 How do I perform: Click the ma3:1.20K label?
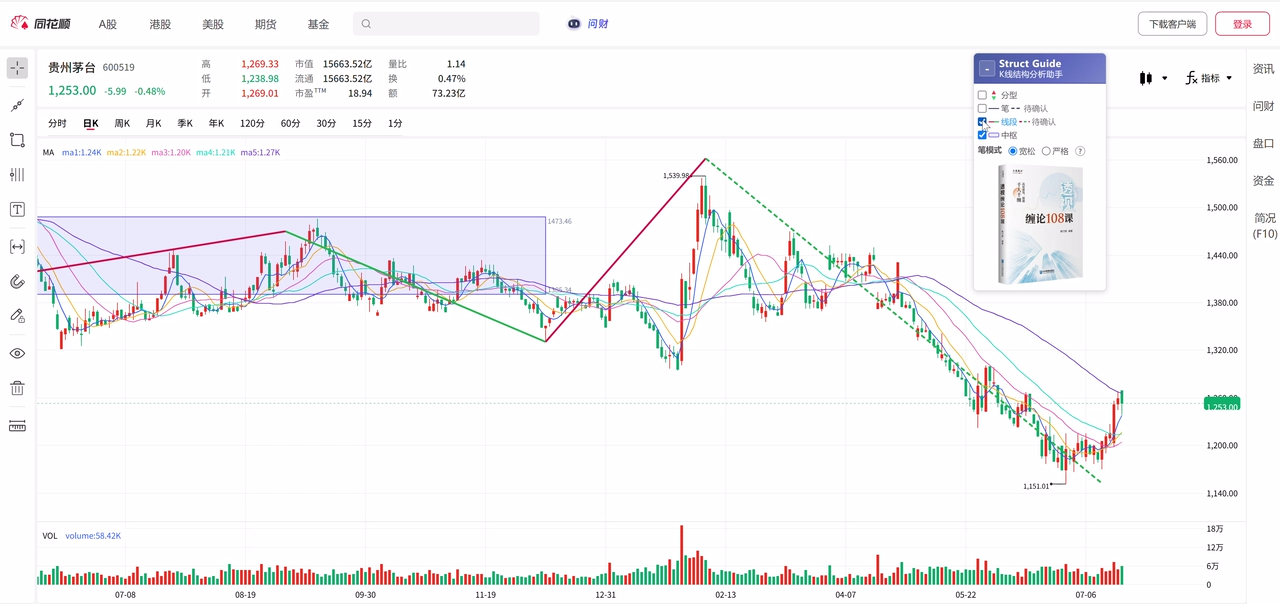(172, 152)
